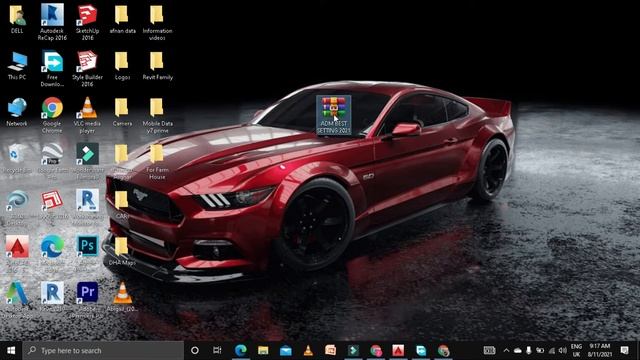Select the Network desktop icon
The image size is (640, 360).
[17, 112]
